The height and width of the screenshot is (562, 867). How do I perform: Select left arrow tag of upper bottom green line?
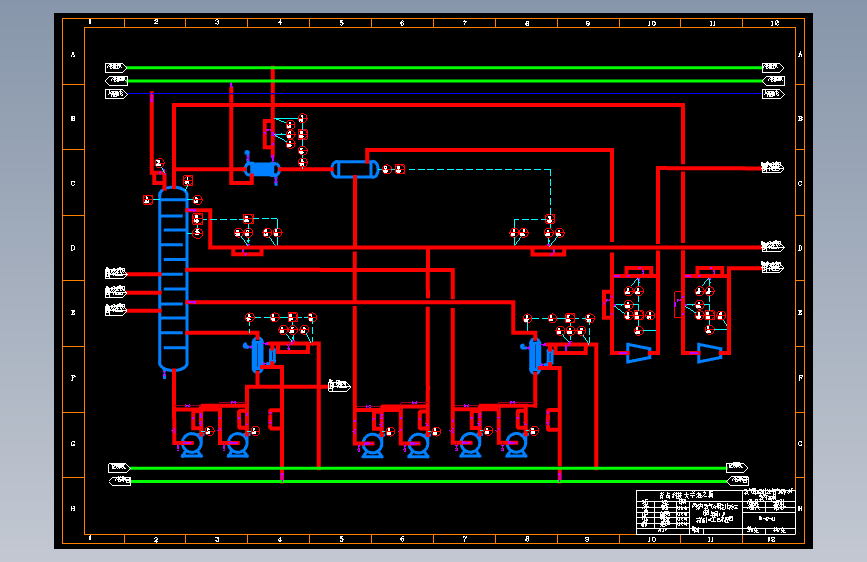point(118,468)
